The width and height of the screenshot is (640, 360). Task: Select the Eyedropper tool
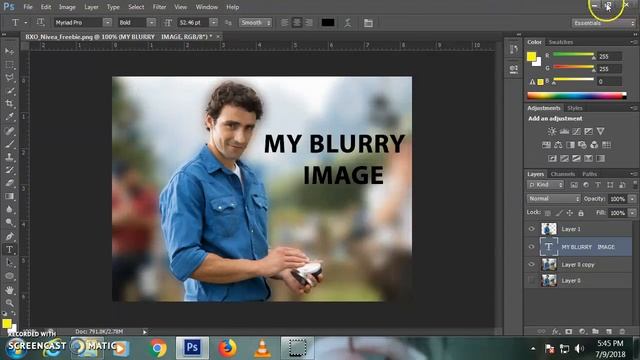[9, 117]
